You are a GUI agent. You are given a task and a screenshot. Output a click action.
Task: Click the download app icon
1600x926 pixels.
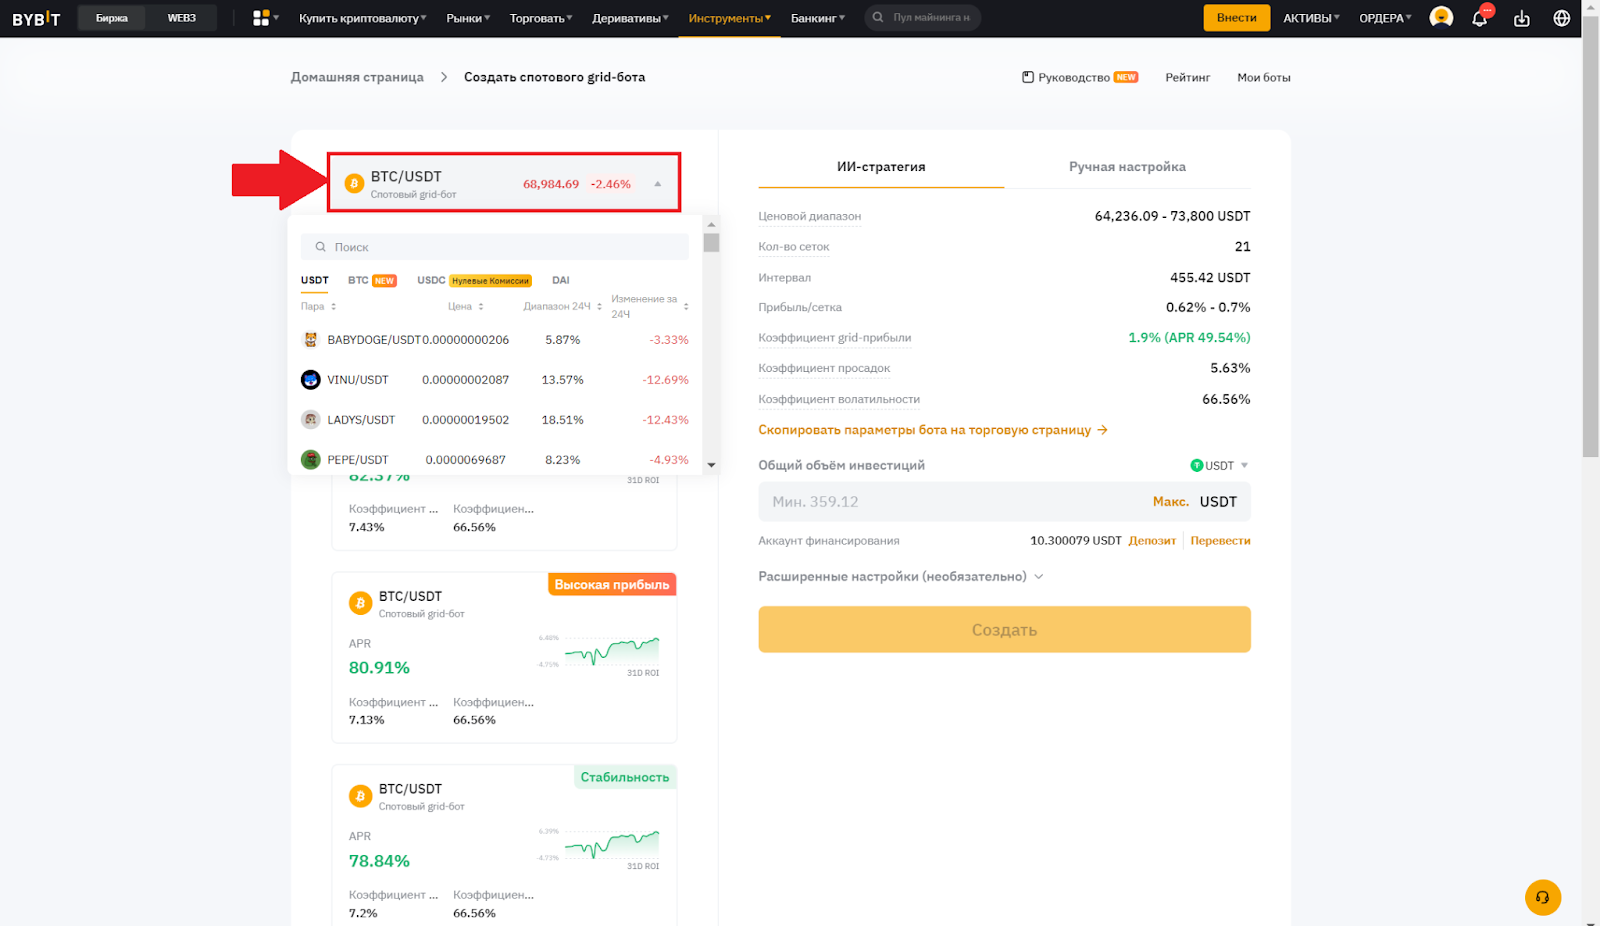point(1522,18)
